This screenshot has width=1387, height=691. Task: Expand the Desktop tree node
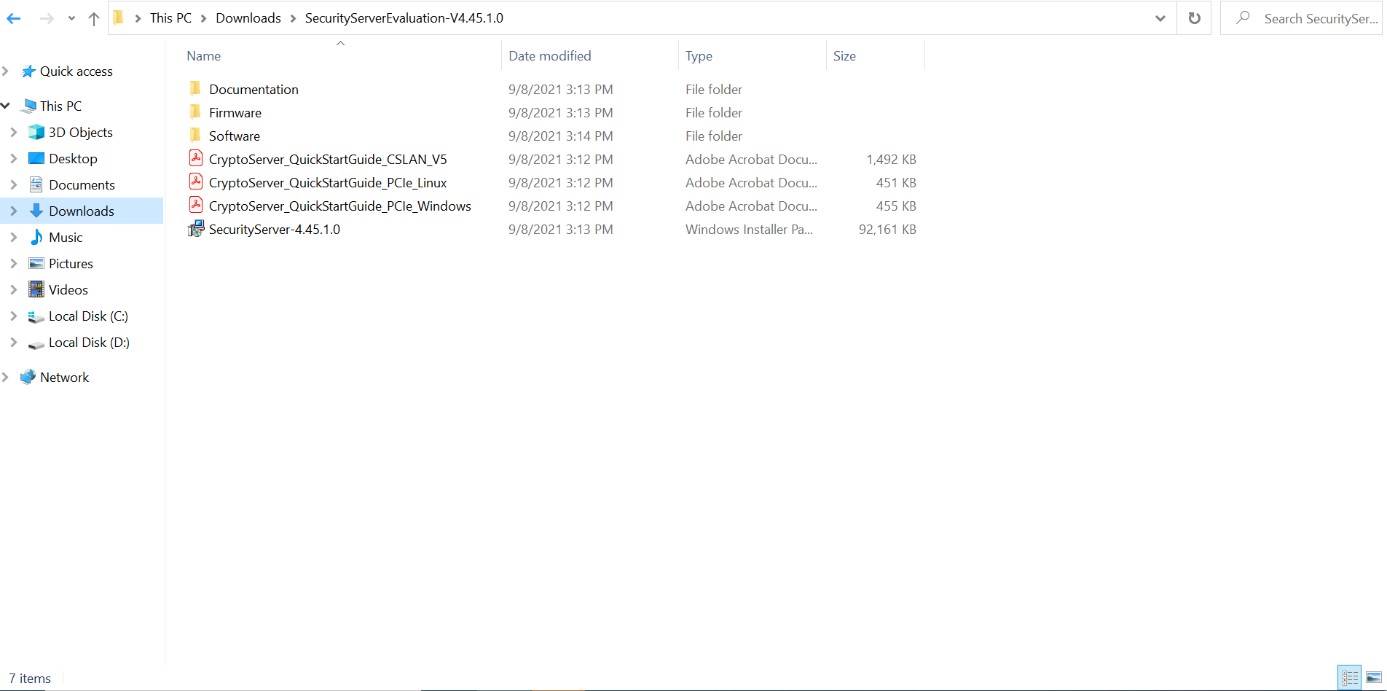click(x=14, y=158)
